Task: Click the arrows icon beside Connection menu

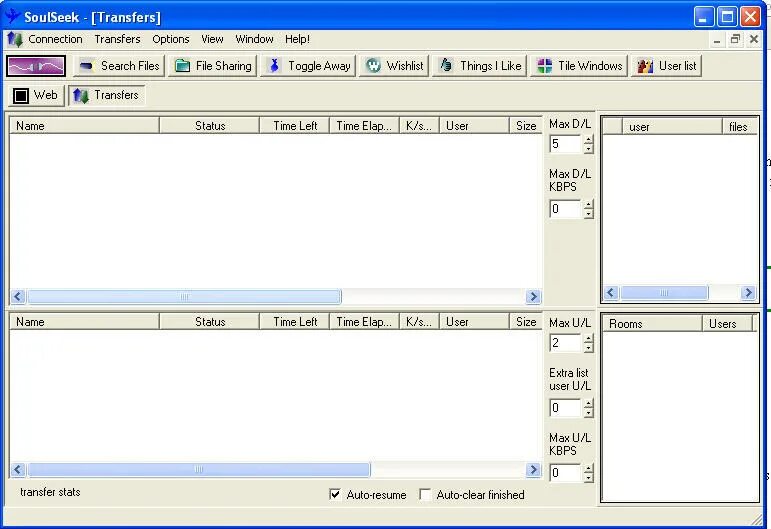Action: pos(15,39)
